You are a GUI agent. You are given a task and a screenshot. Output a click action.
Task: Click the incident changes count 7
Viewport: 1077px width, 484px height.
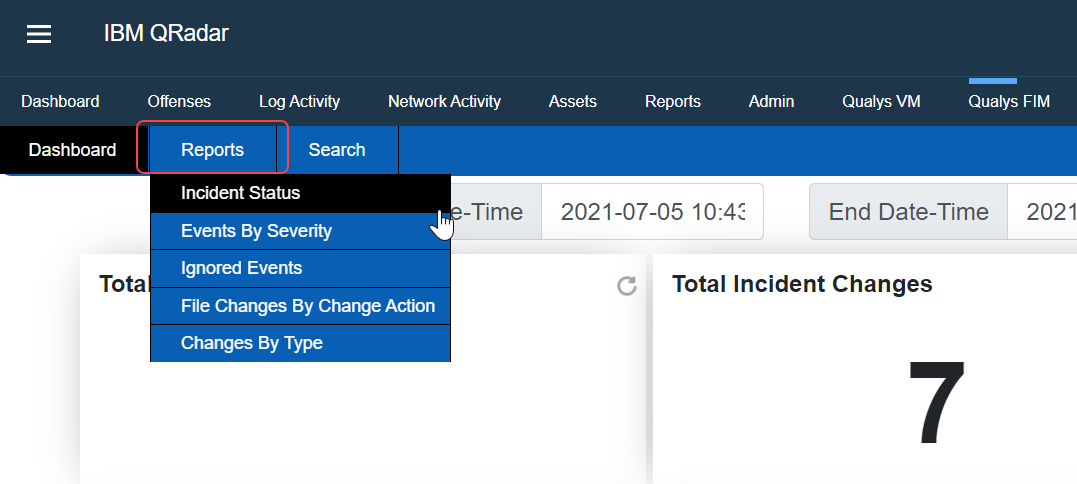[x=937, y=402]
